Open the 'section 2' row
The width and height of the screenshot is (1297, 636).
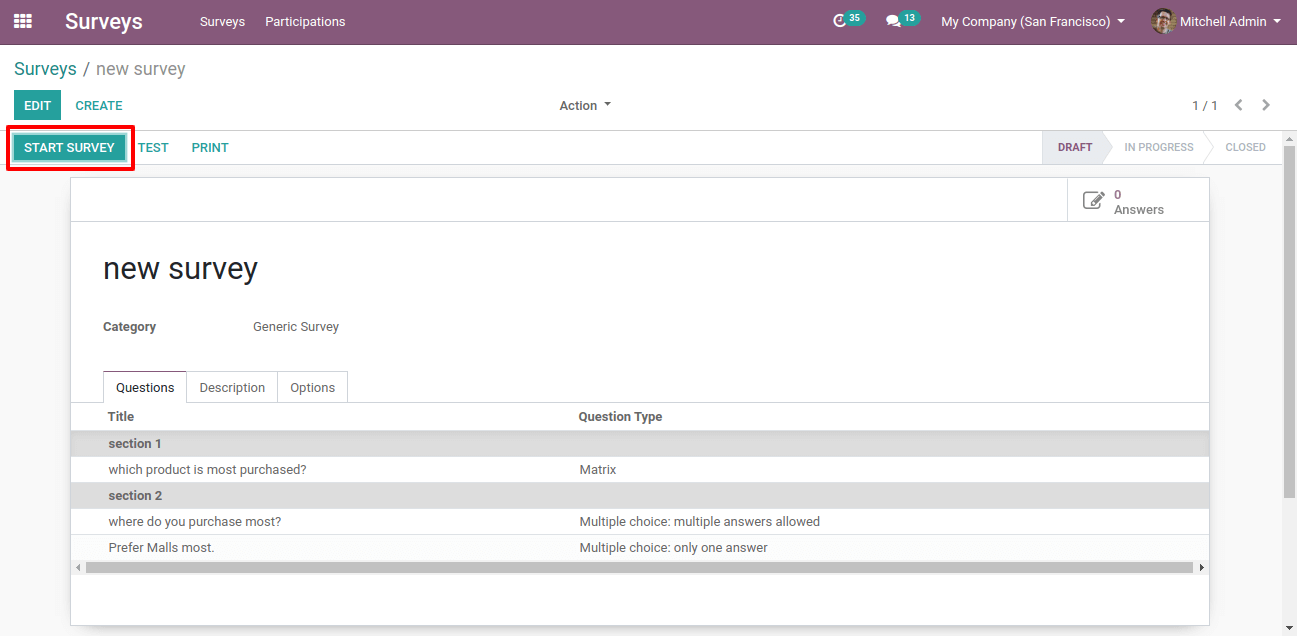[639, 495]
